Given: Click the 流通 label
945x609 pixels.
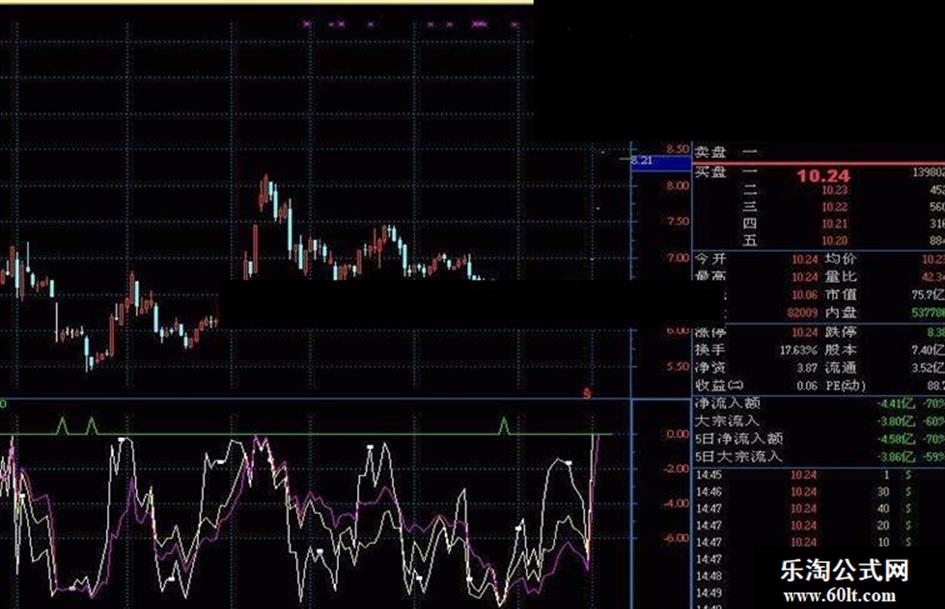Looking at the screenshot, I should 841,367.
